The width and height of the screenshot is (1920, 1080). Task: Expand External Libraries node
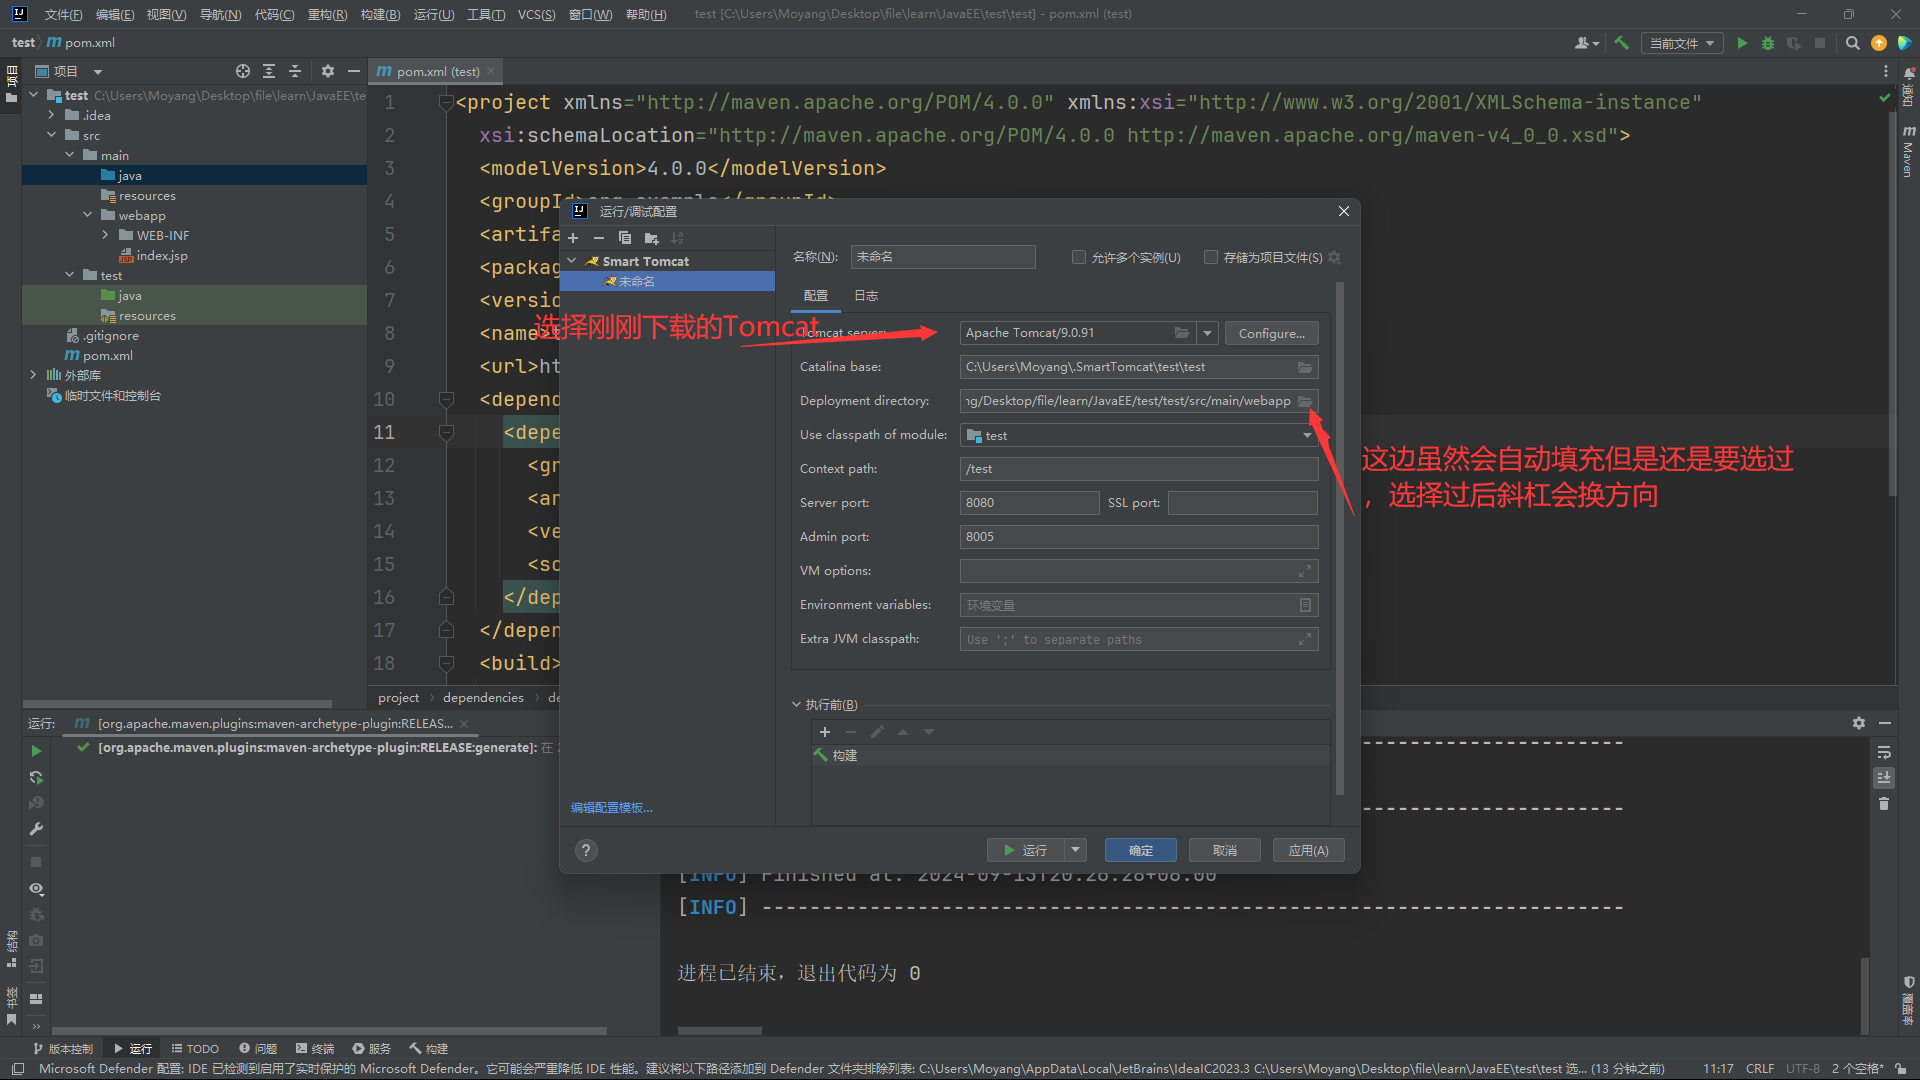point(34,375)
